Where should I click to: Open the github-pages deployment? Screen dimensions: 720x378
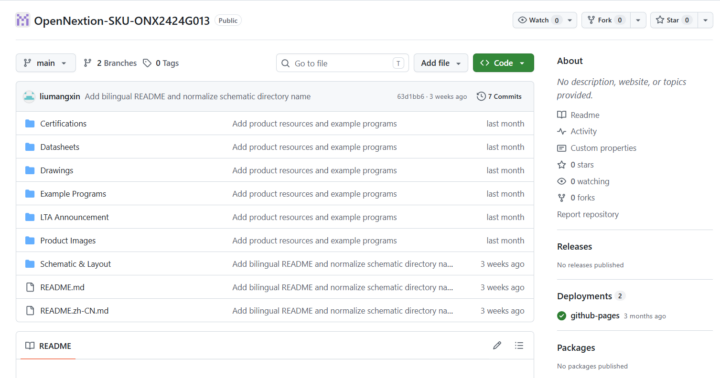click(x=595, y=316)
